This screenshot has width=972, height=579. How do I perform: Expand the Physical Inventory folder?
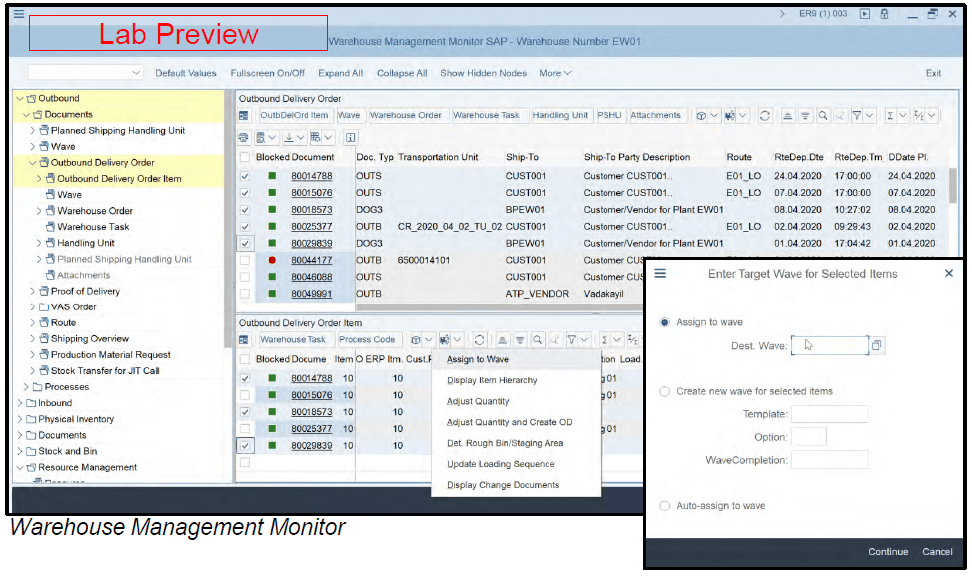click(20, 420)
